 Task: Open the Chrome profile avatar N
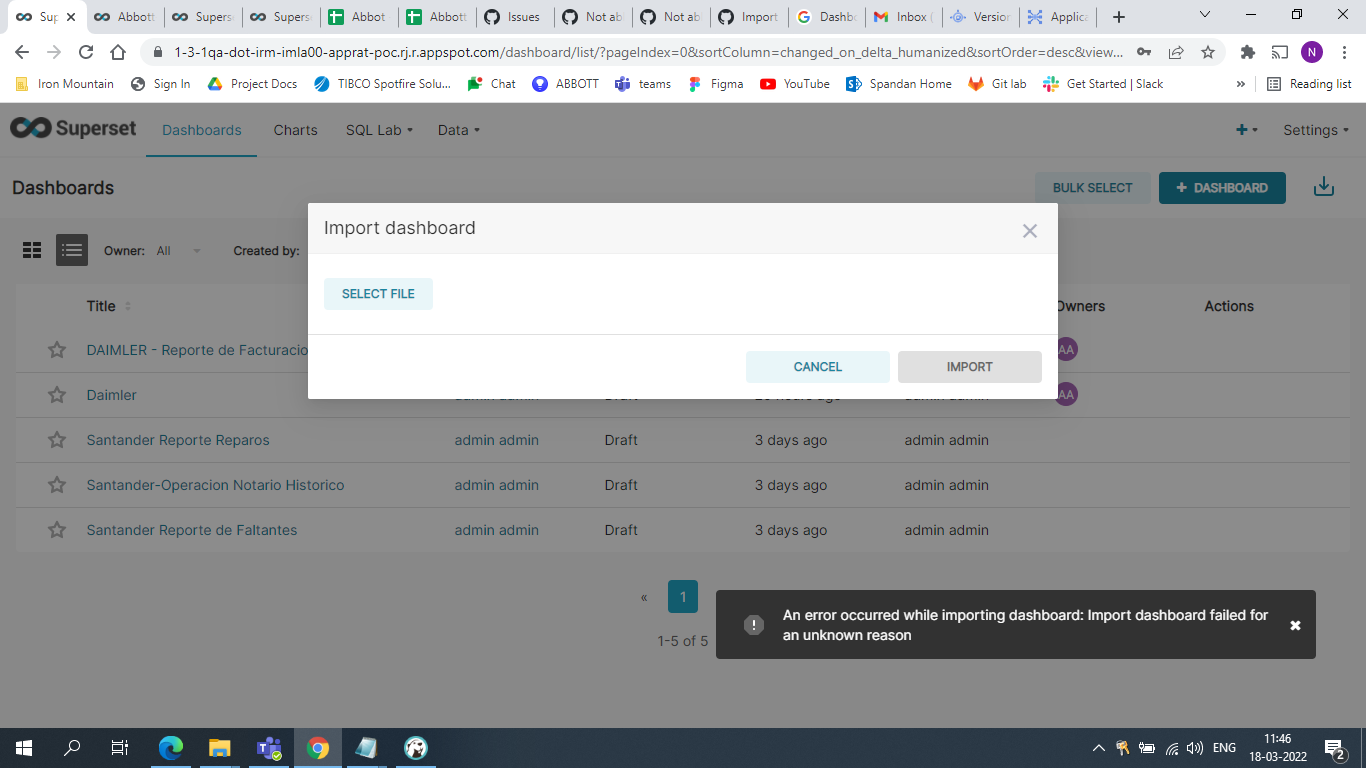[x=1312, y=52]
